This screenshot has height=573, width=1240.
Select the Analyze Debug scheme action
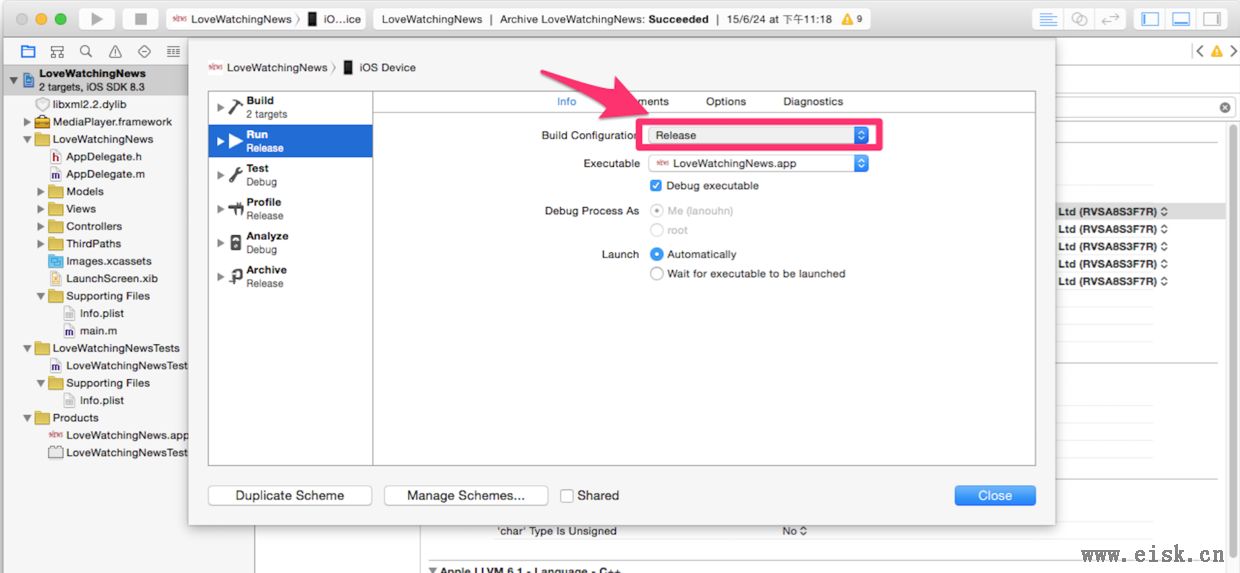coord(290,243)
